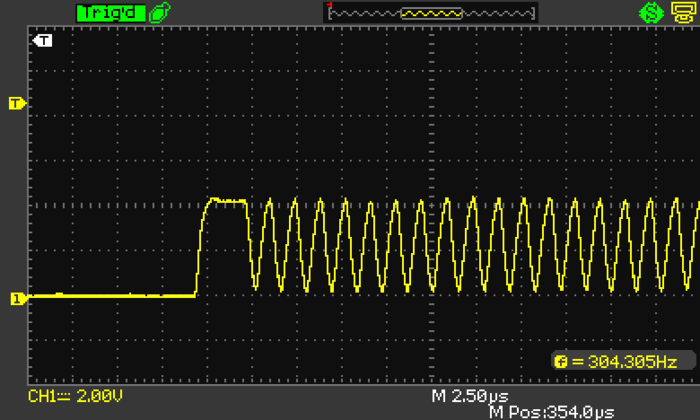Click the green circular S icon
700x420 pixels.
tap(652, 13)
